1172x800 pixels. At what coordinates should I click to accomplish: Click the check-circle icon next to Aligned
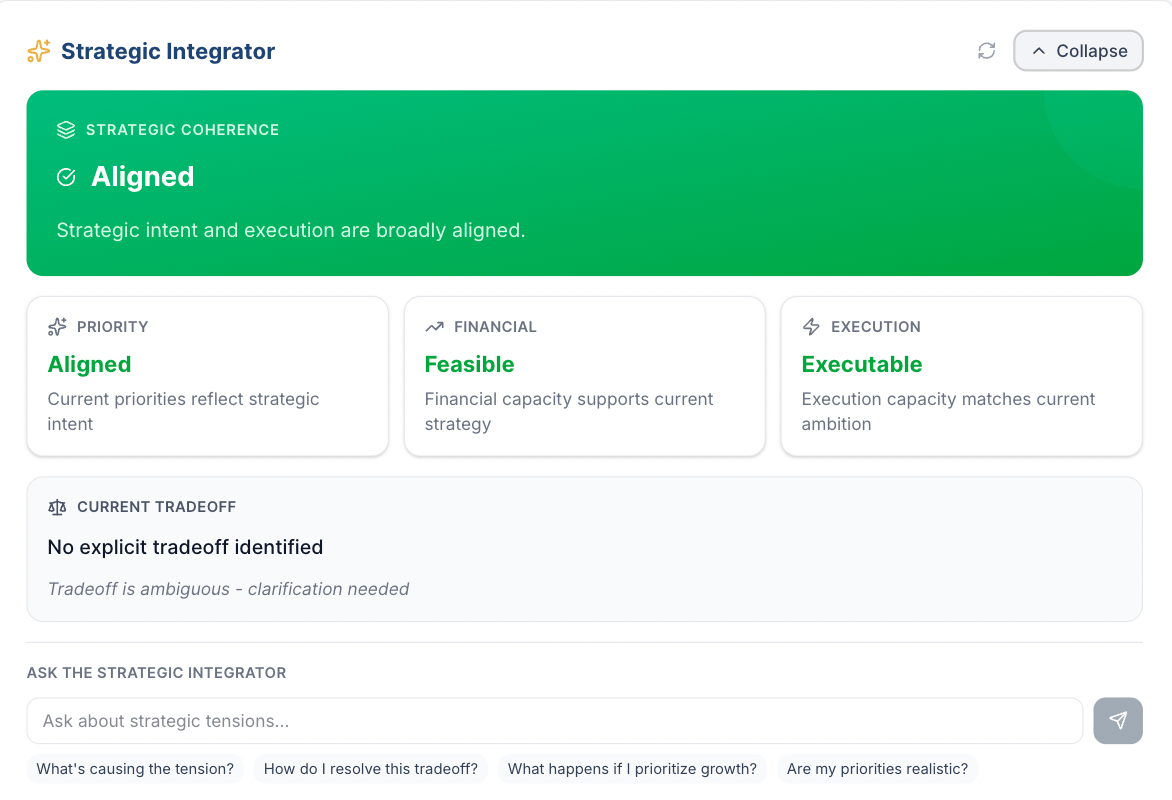click(x=65, y=176)
